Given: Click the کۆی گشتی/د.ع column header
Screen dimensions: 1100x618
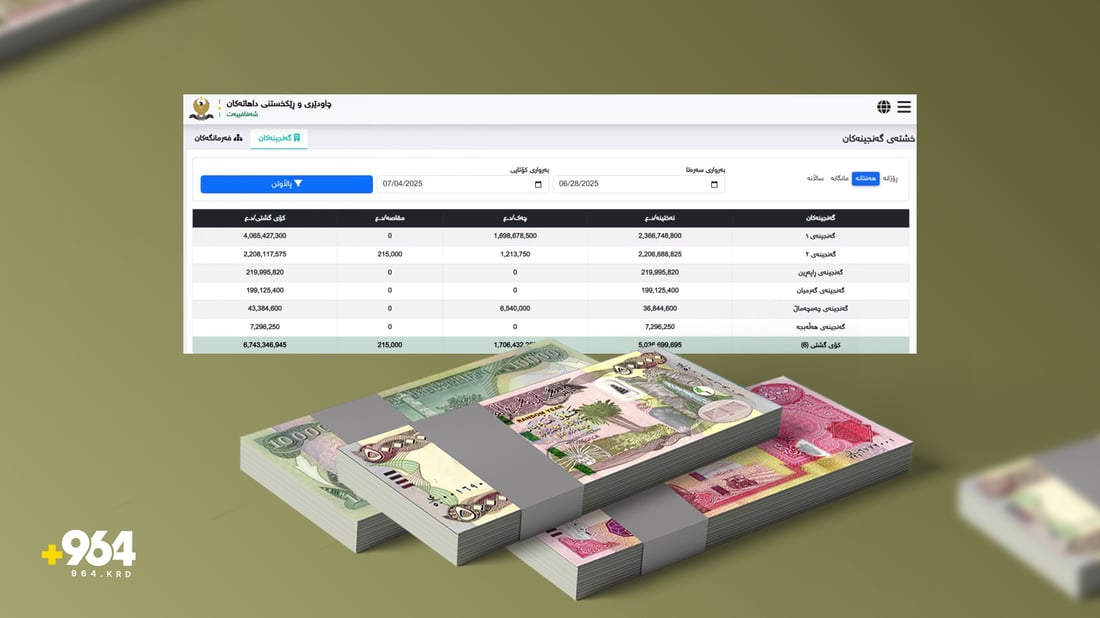Looking at the screenshot, I should click(x=264, y=217).
